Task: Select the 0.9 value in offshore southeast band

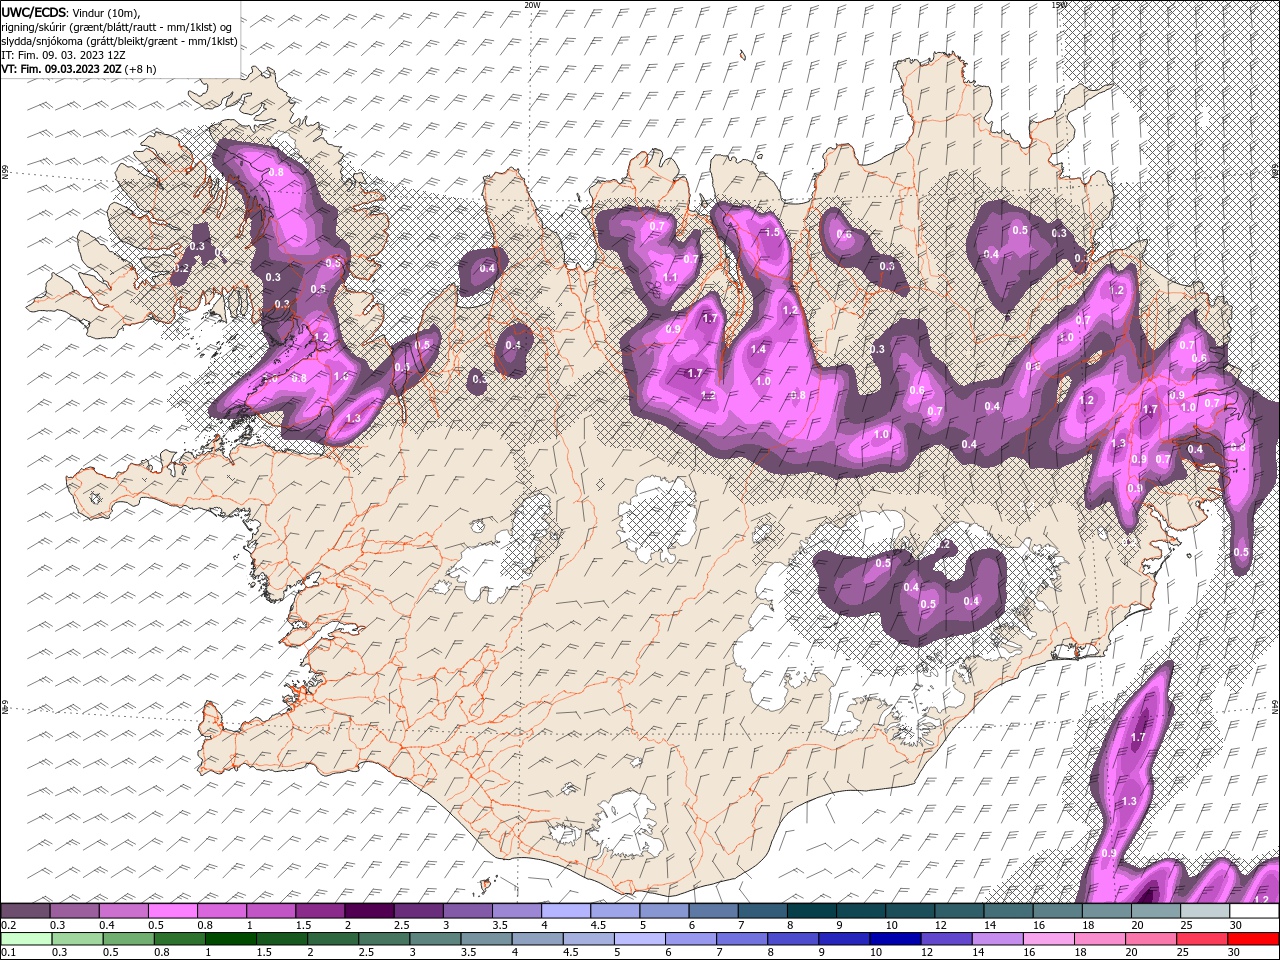Action: 1108,854
